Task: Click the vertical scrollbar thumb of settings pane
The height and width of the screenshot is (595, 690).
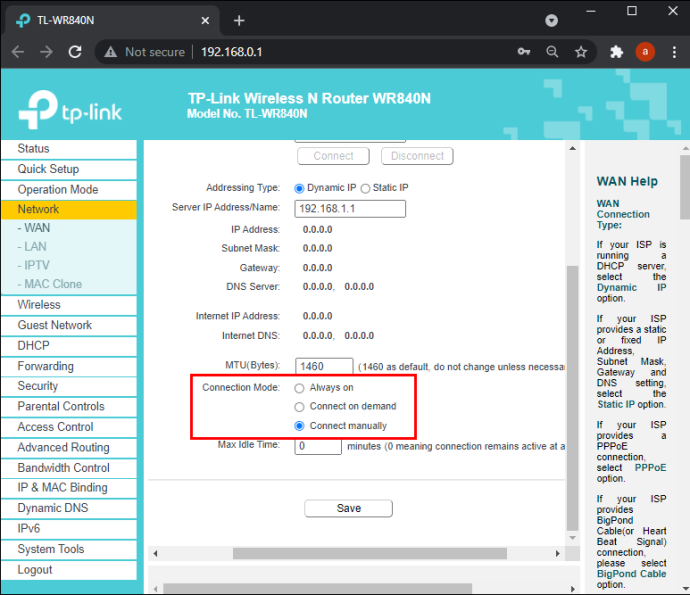Action: tap(572, 398)
